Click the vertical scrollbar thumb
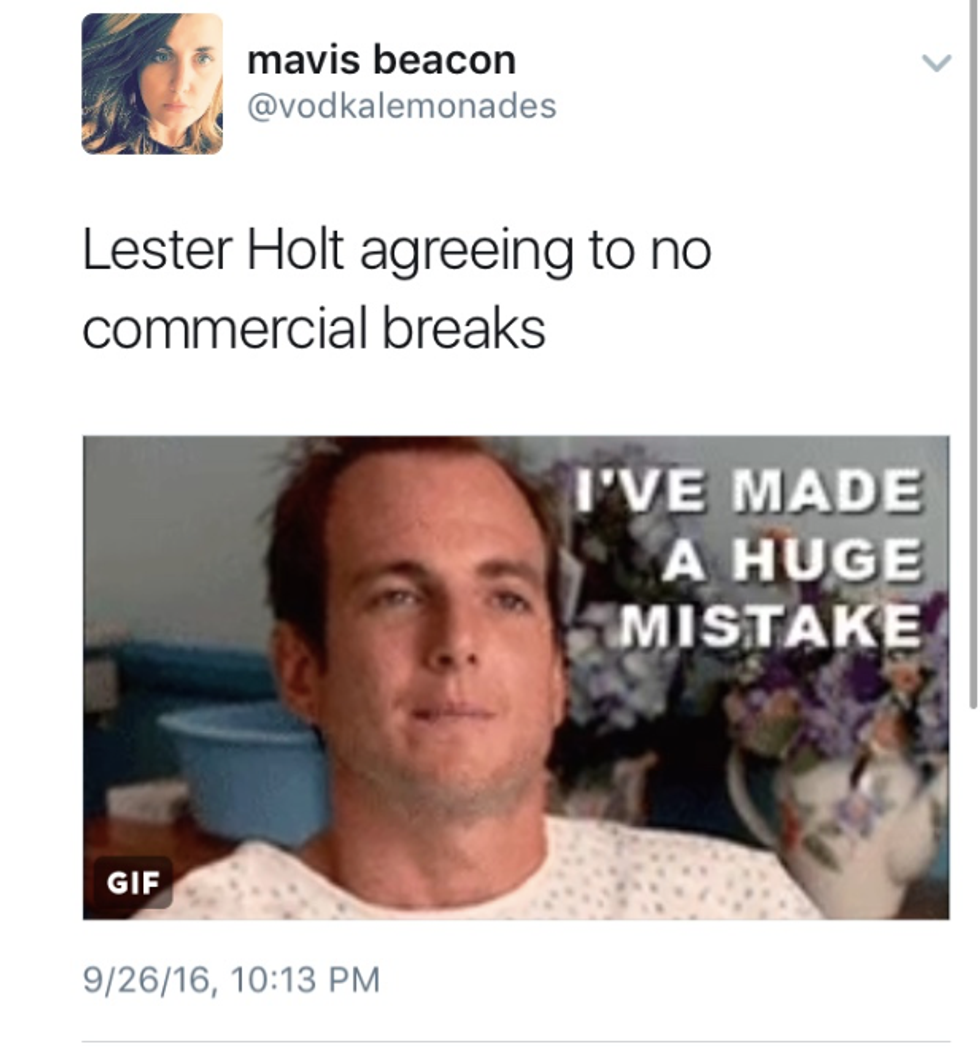The height and width of the screenshot is (1047, 980). click(x=974, y=354)
